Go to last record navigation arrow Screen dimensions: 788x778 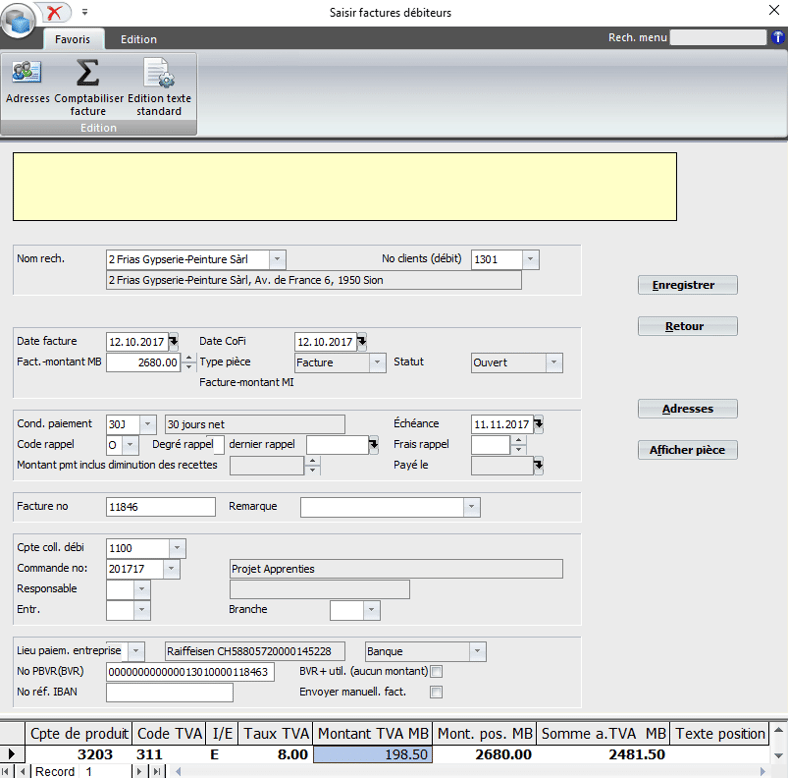[157, 771]
